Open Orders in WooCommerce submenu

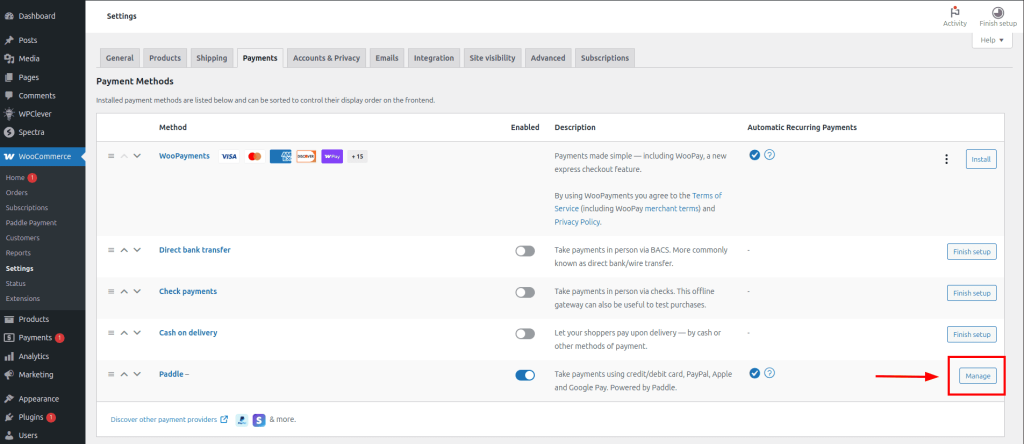click(x=16, y=193)
